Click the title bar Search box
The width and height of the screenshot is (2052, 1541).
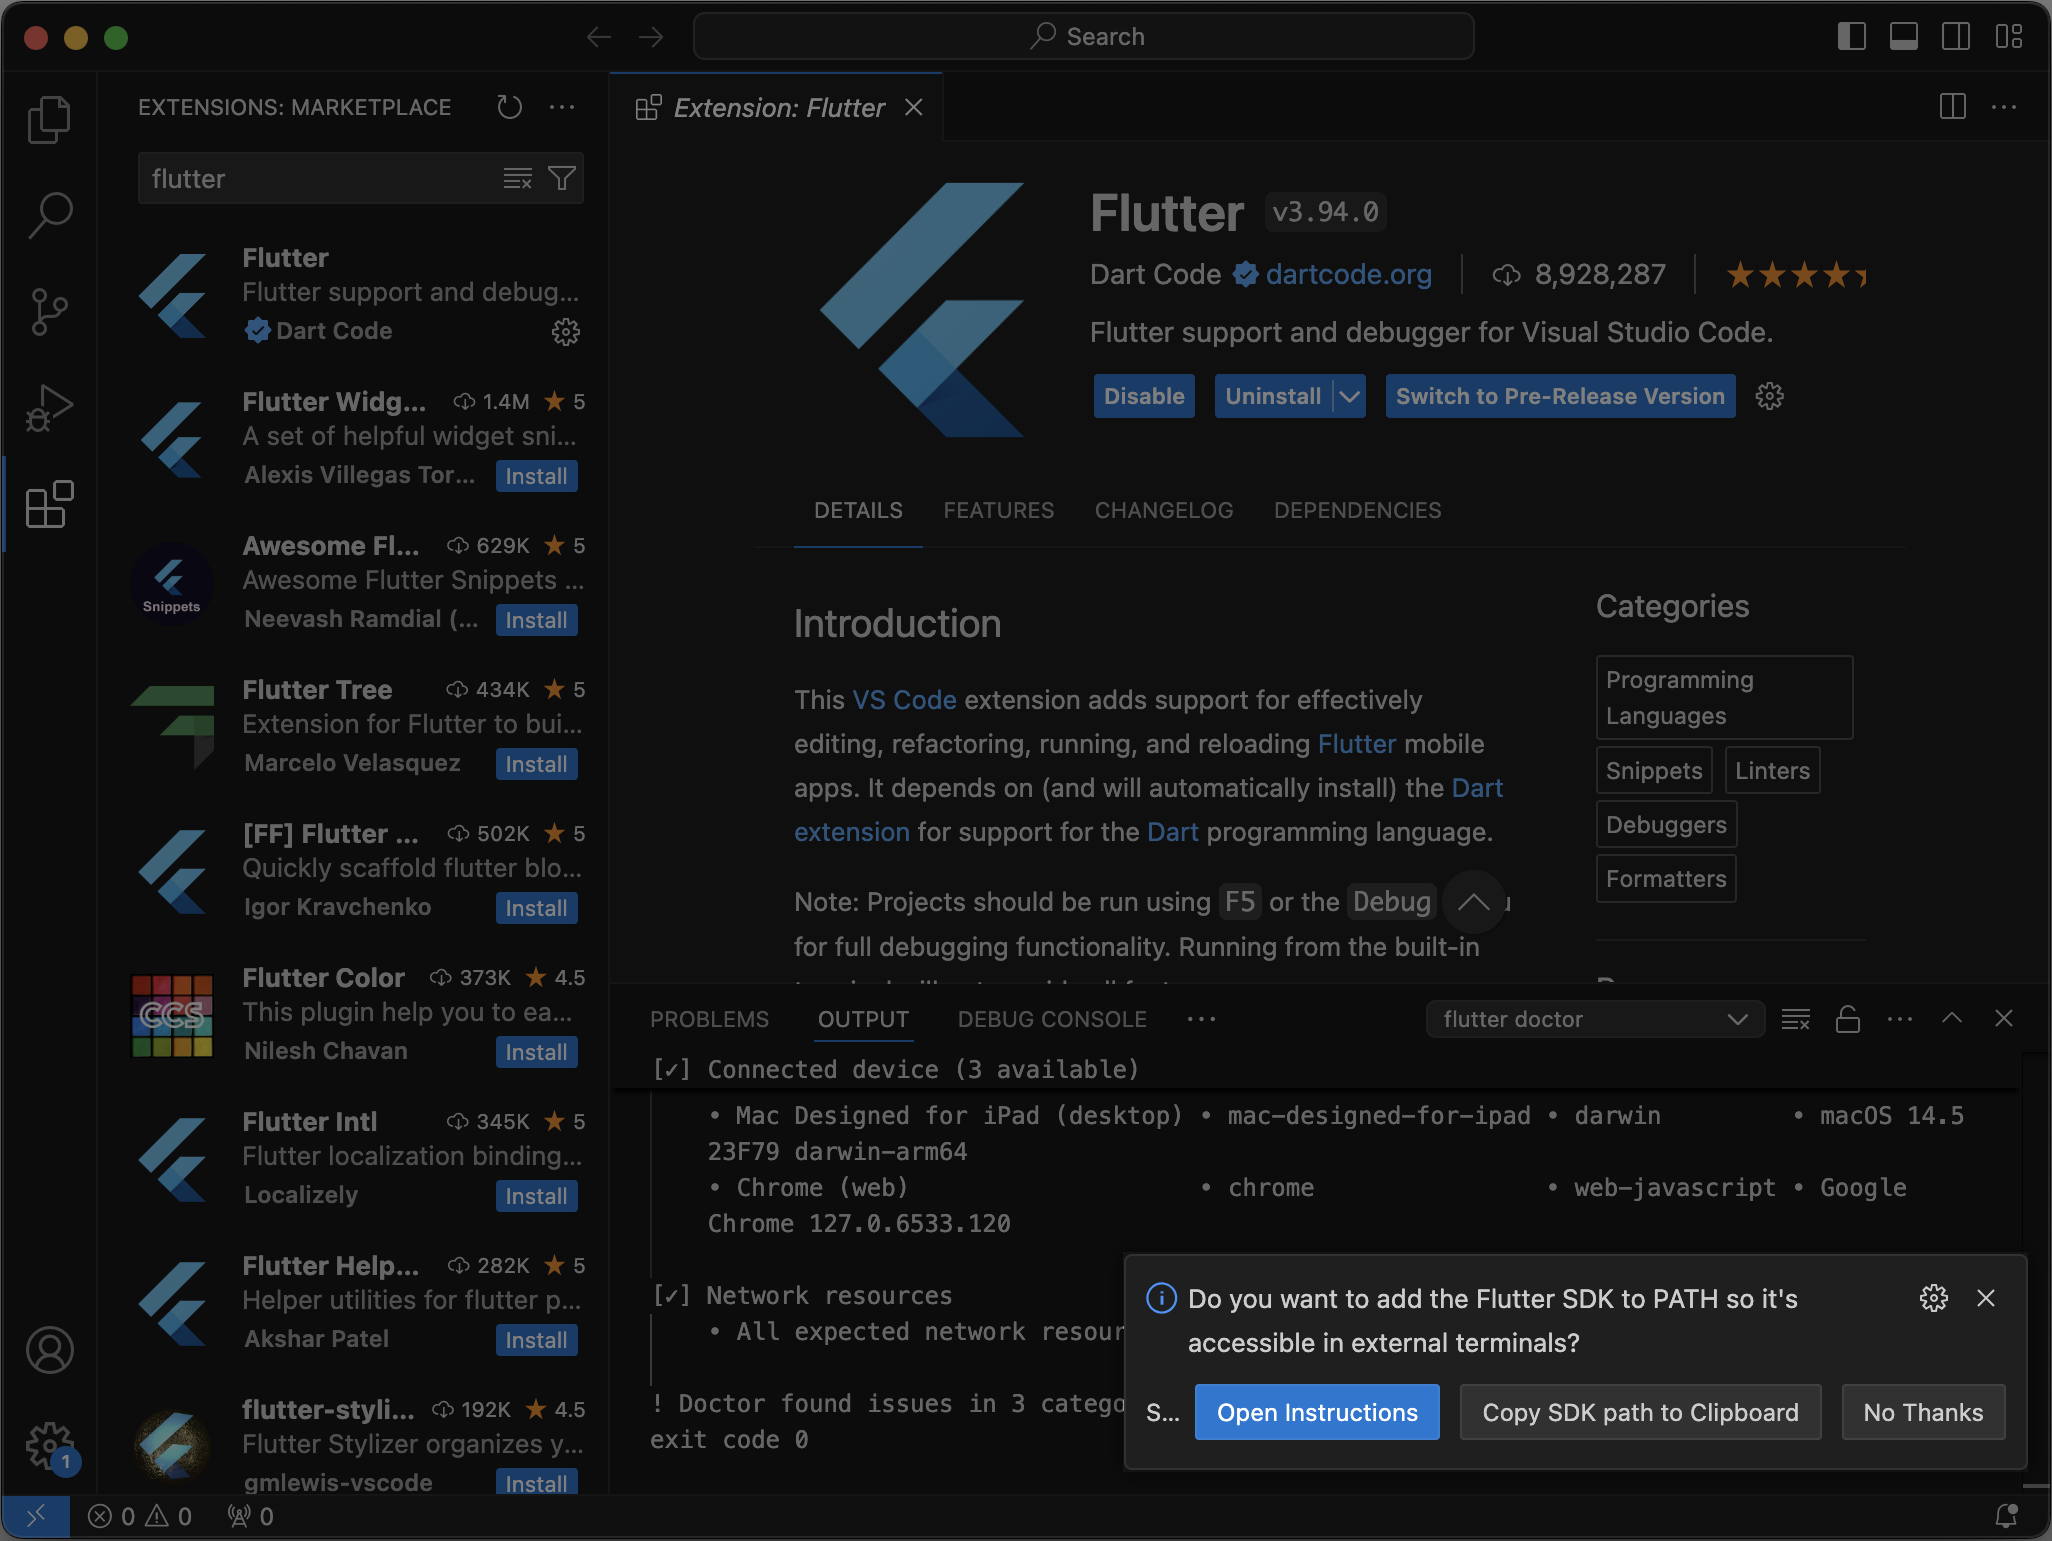pyautogui.click(x=1084, y=37)
